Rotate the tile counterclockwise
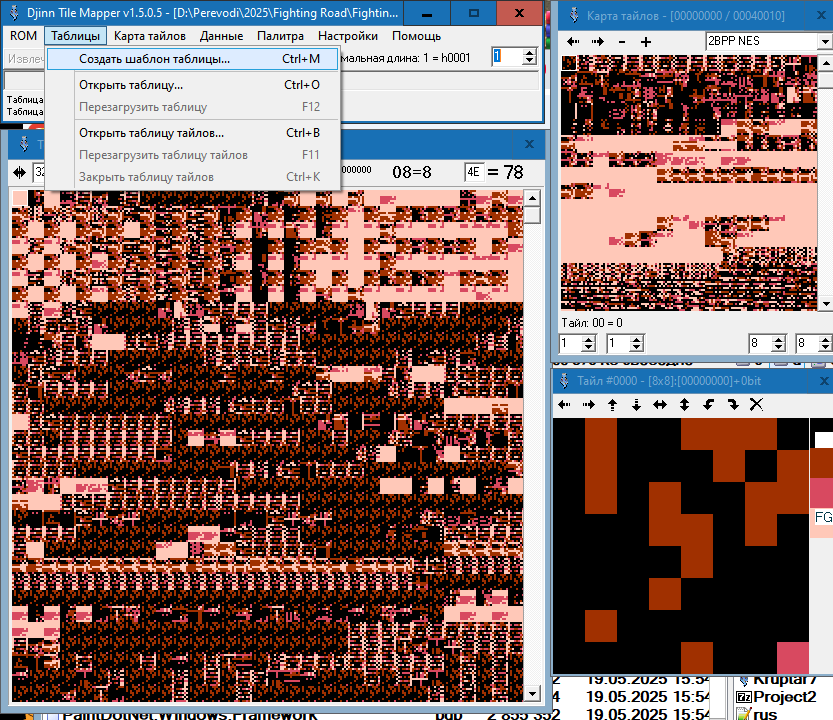The width and height of the screenshot is (833, 720). coord(708,405)
